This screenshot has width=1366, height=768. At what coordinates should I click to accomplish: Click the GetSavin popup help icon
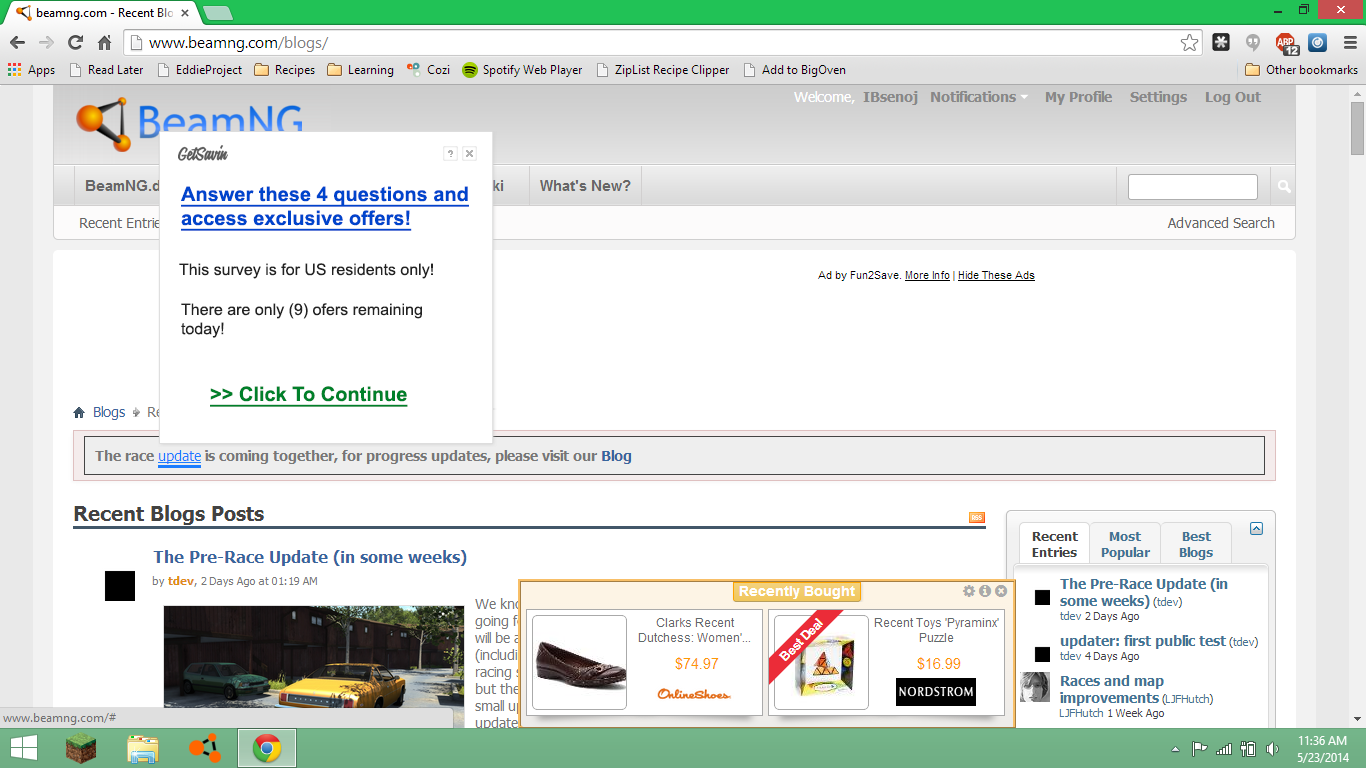(x=450, y=153)
